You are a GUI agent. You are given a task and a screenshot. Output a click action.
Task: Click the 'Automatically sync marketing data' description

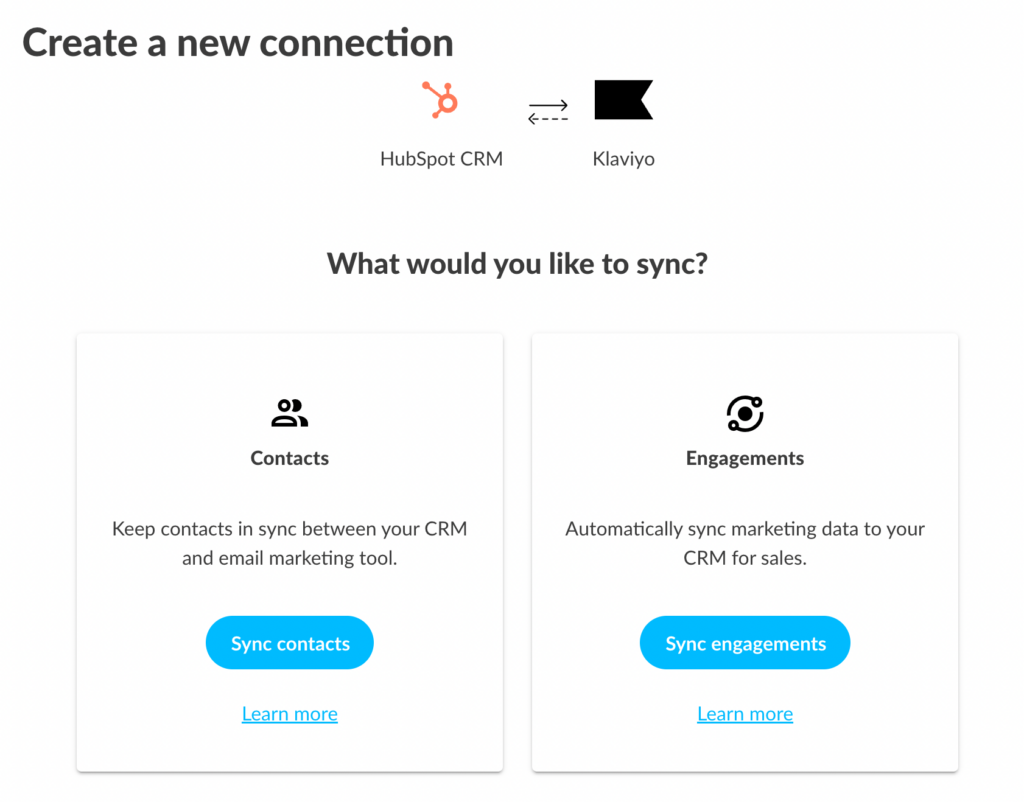pos(745,543)
